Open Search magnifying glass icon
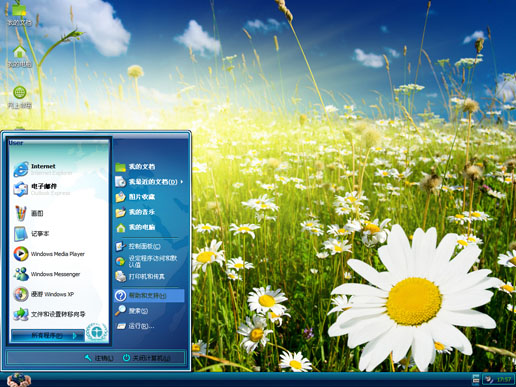This screenshot has height=387, width=516. 120,310
